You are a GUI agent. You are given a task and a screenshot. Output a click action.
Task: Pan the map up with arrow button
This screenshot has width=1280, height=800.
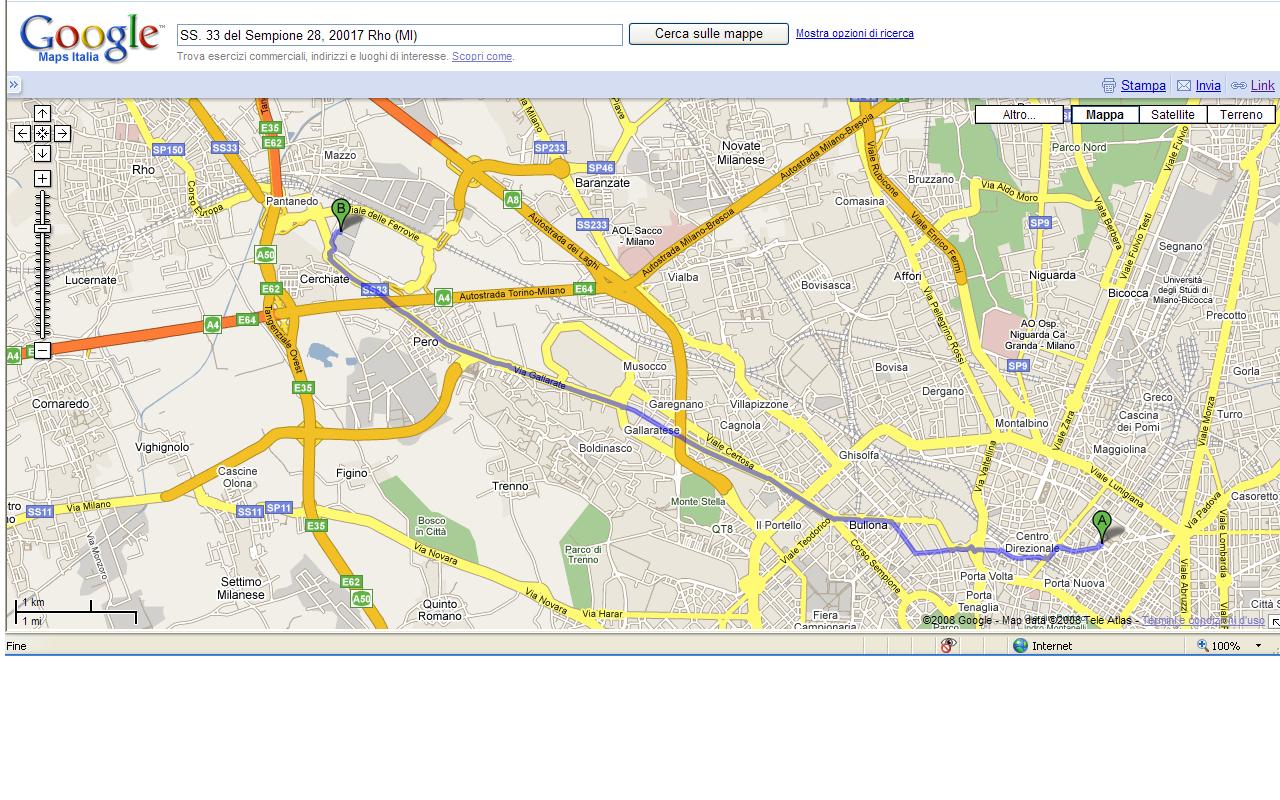pos(42,114)
